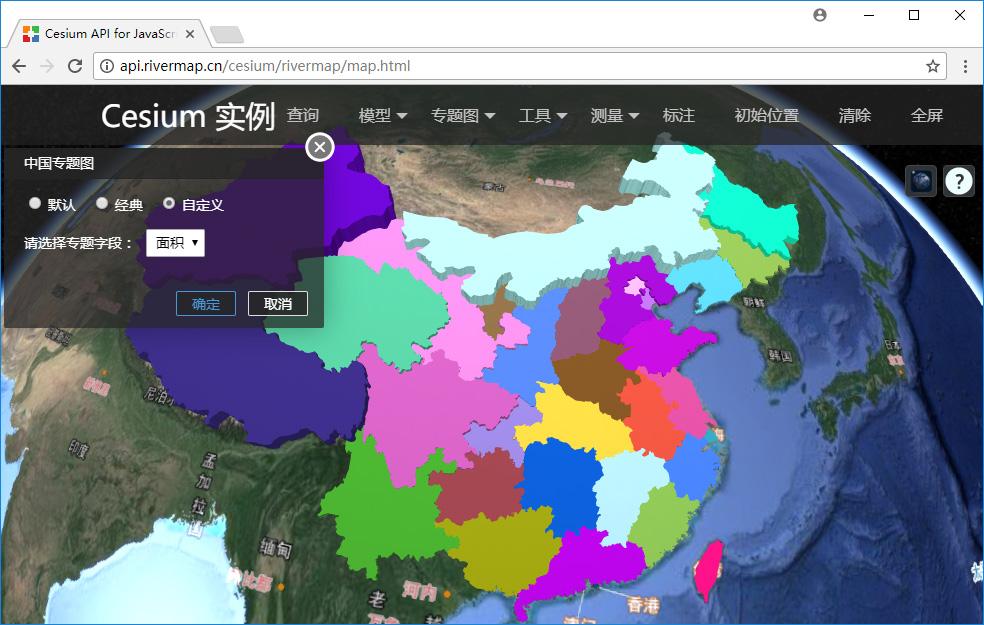Go back with the browser back arrow
This screenshot has height=625, width=984.
coord(19,66)
